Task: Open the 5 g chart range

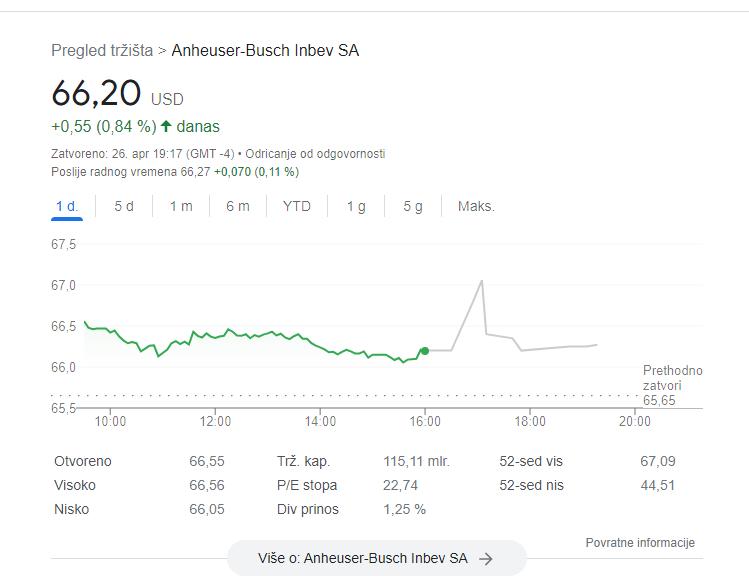Action: [x=413, y=206]
